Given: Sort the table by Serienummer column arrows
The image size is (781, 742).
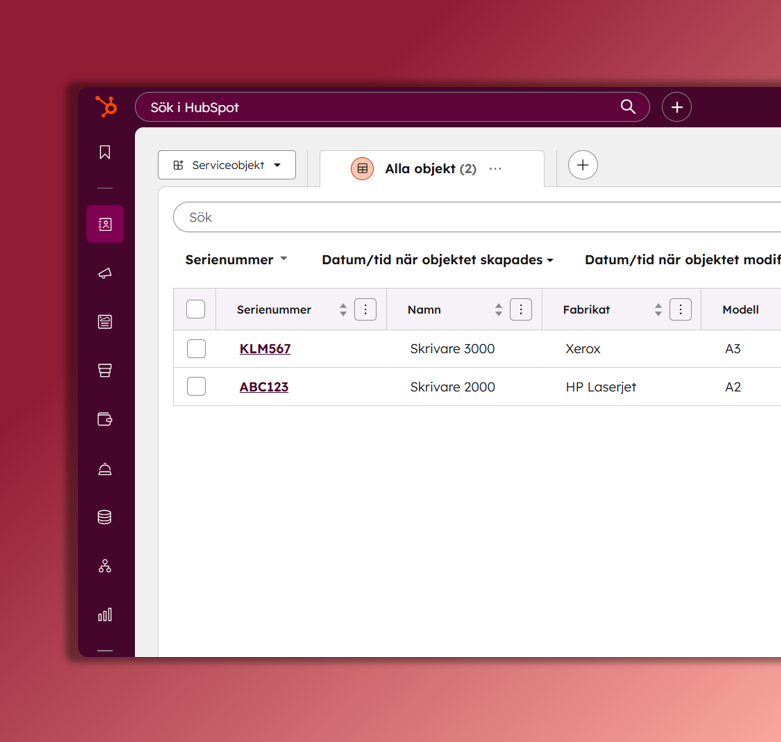Looking at the screenshot, I should [x=343, y=310].
